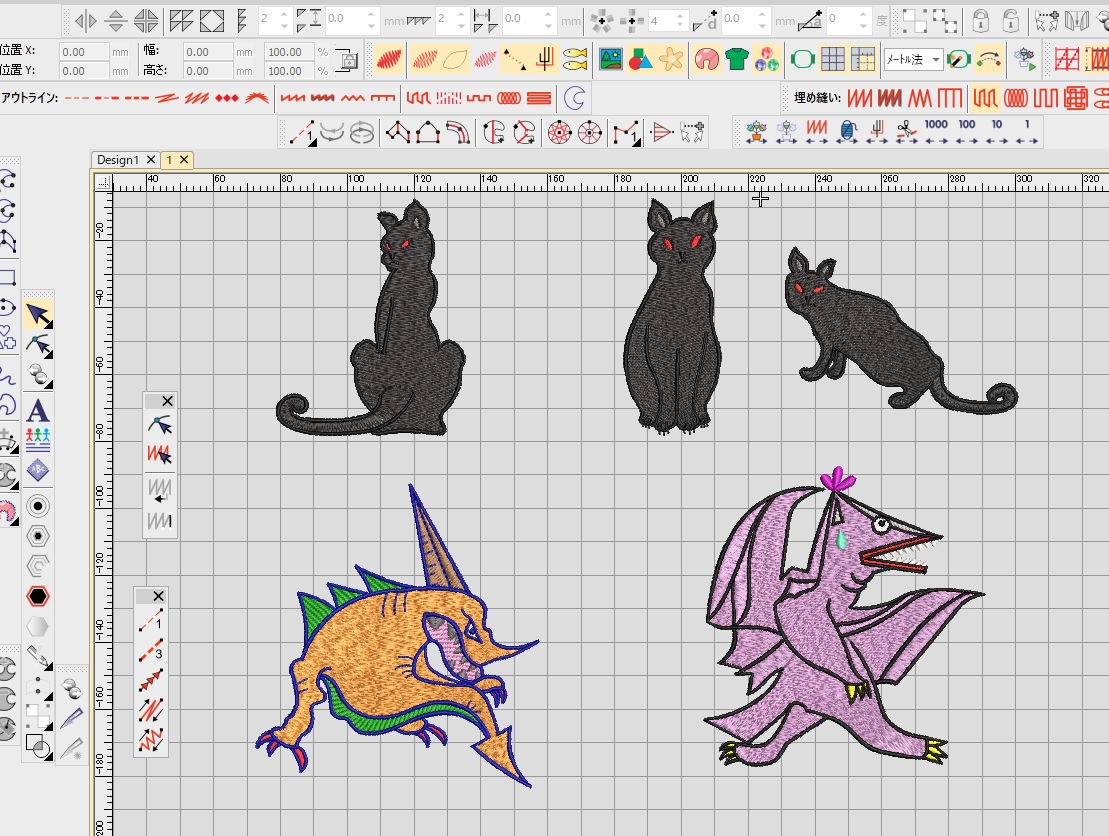Travel by 10 stitches
The image size is (1109, 836).
[997, 132]
